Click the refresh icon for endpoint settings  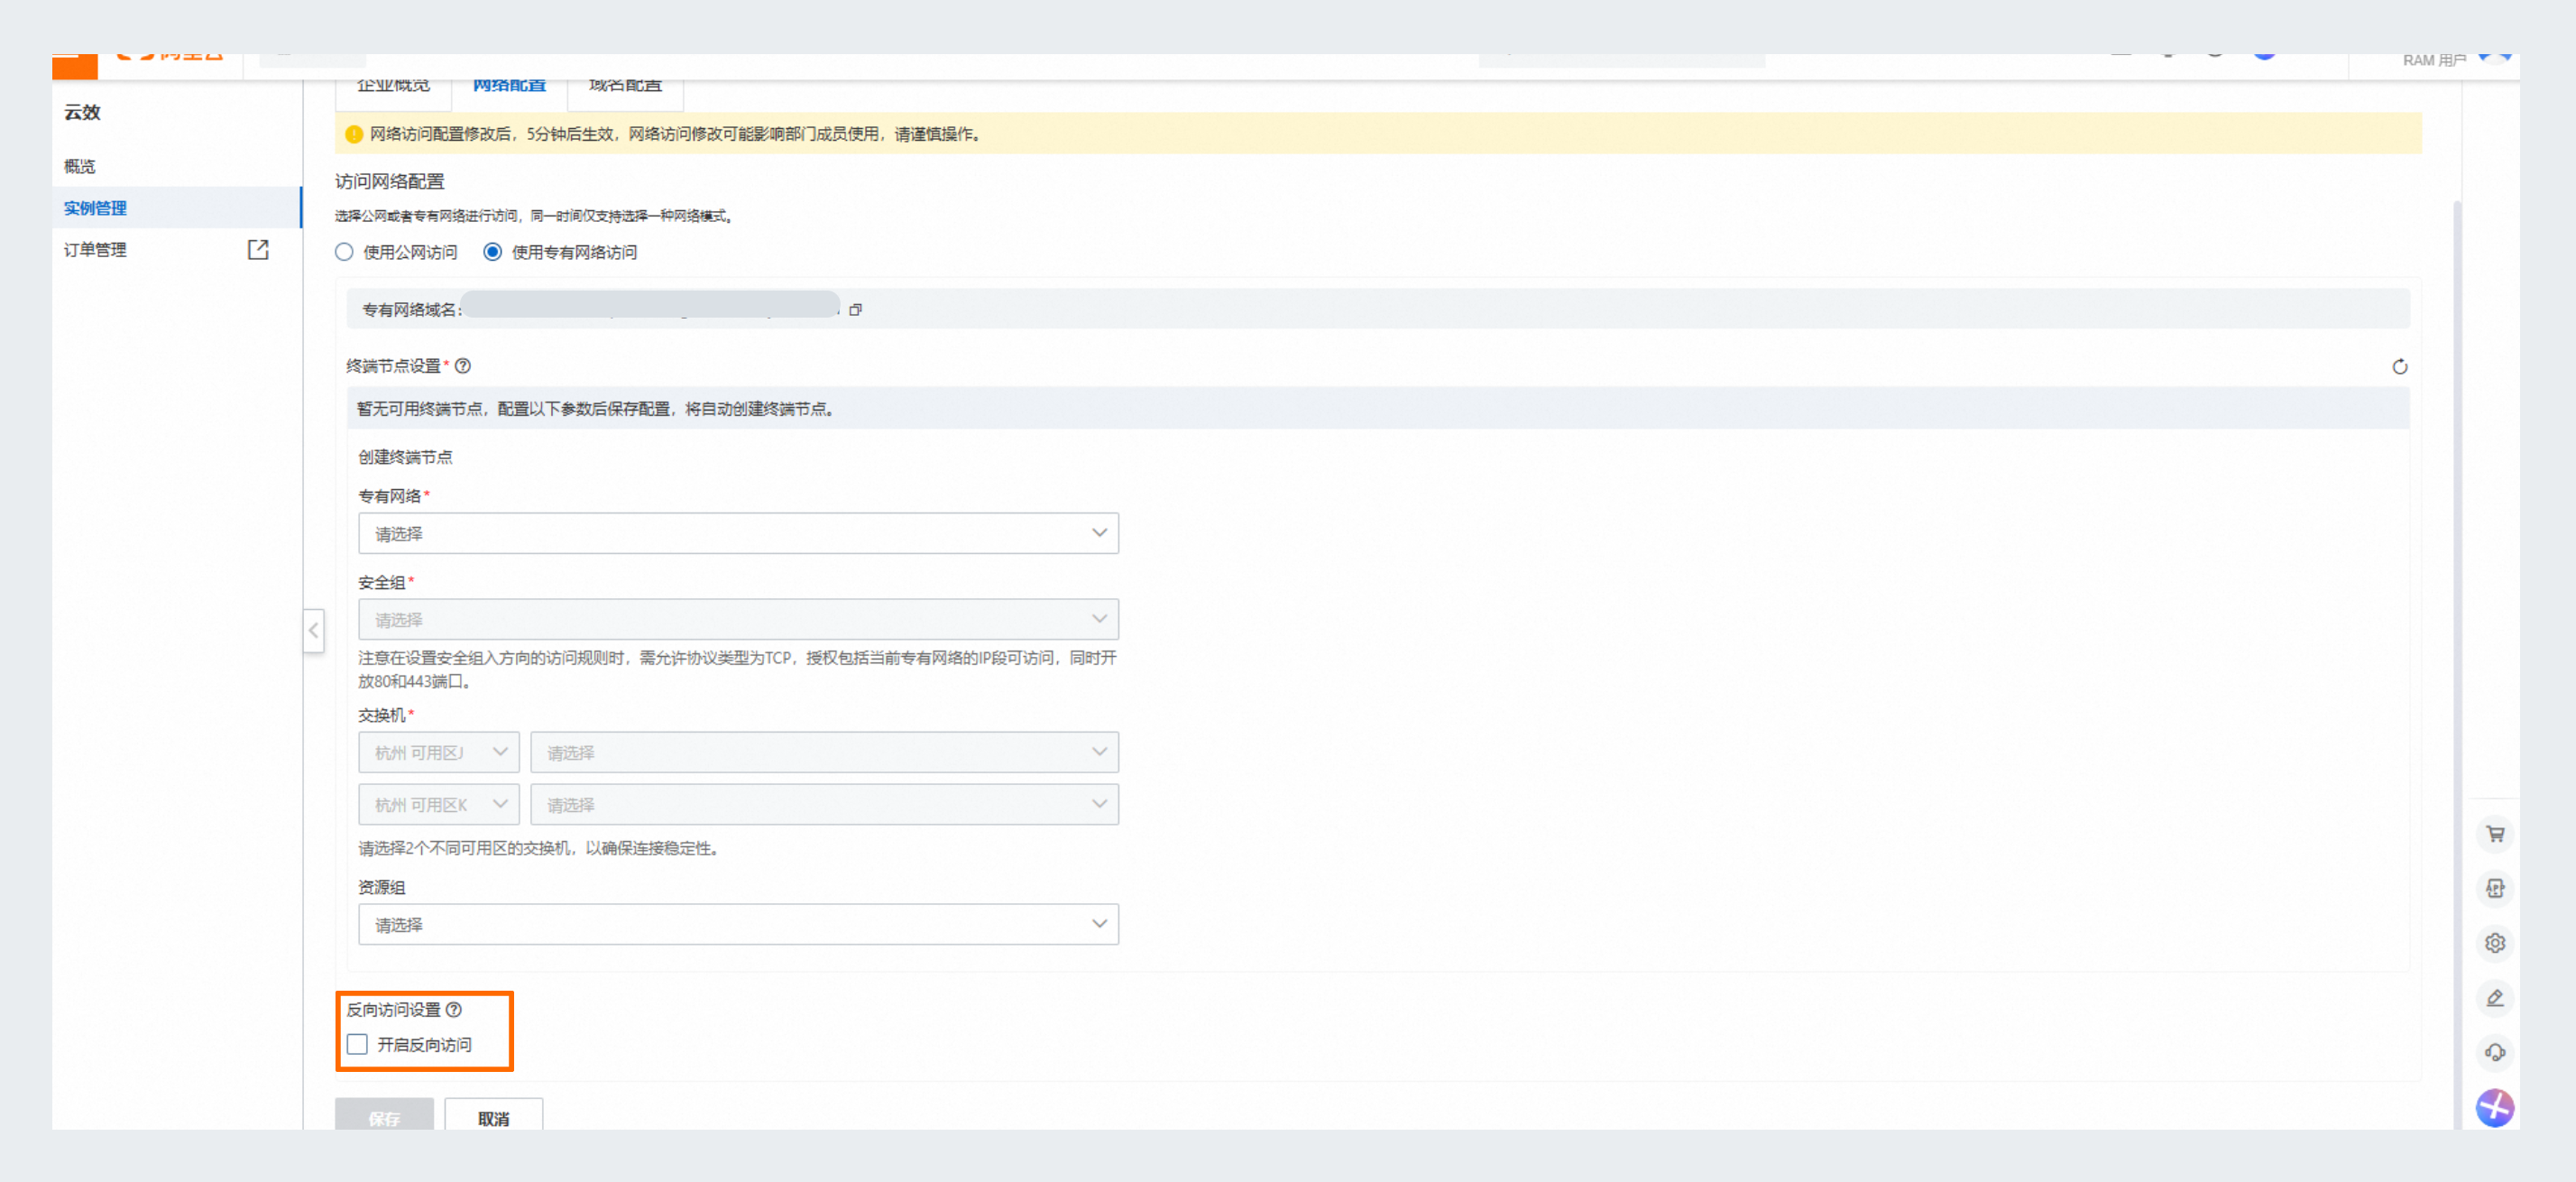(2399, 367)
